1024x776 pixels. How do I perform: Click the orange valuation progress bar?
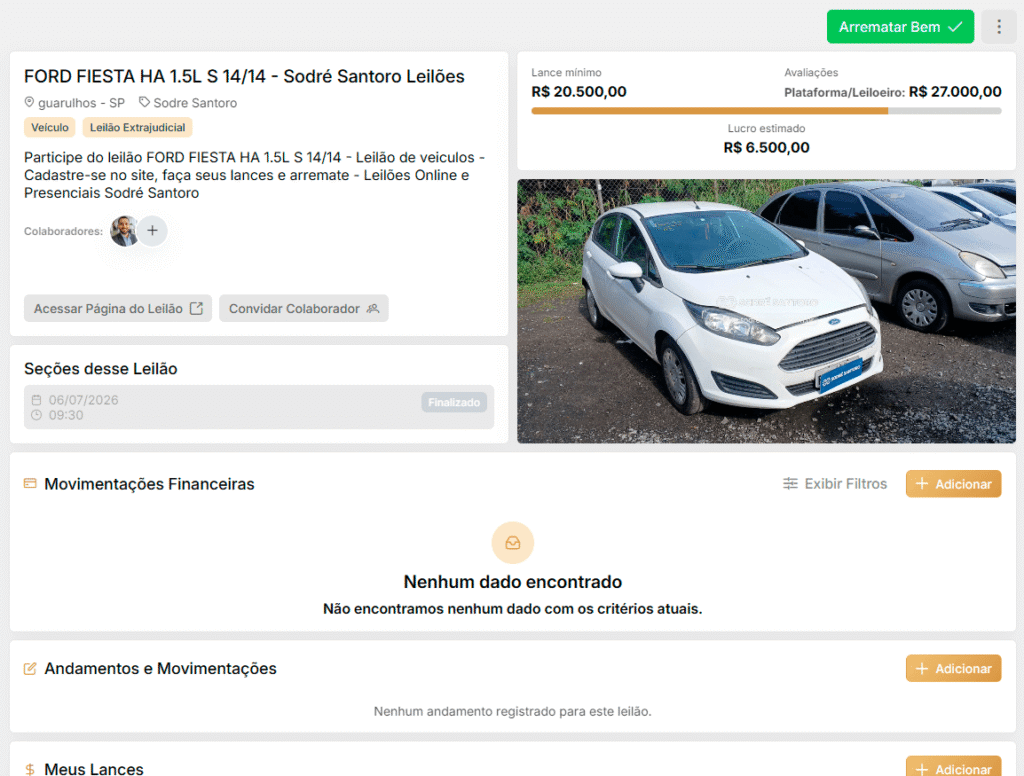point(766,111)
